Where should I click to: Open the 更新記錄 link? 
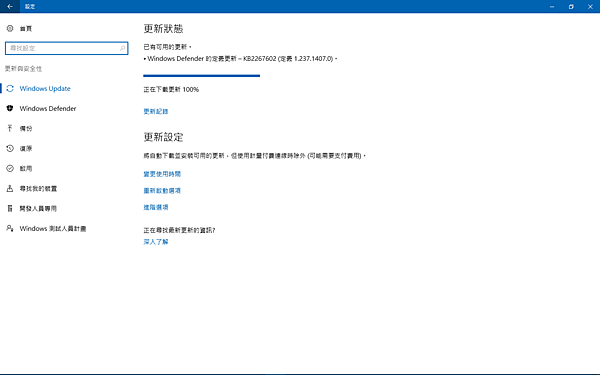point(156,111)
